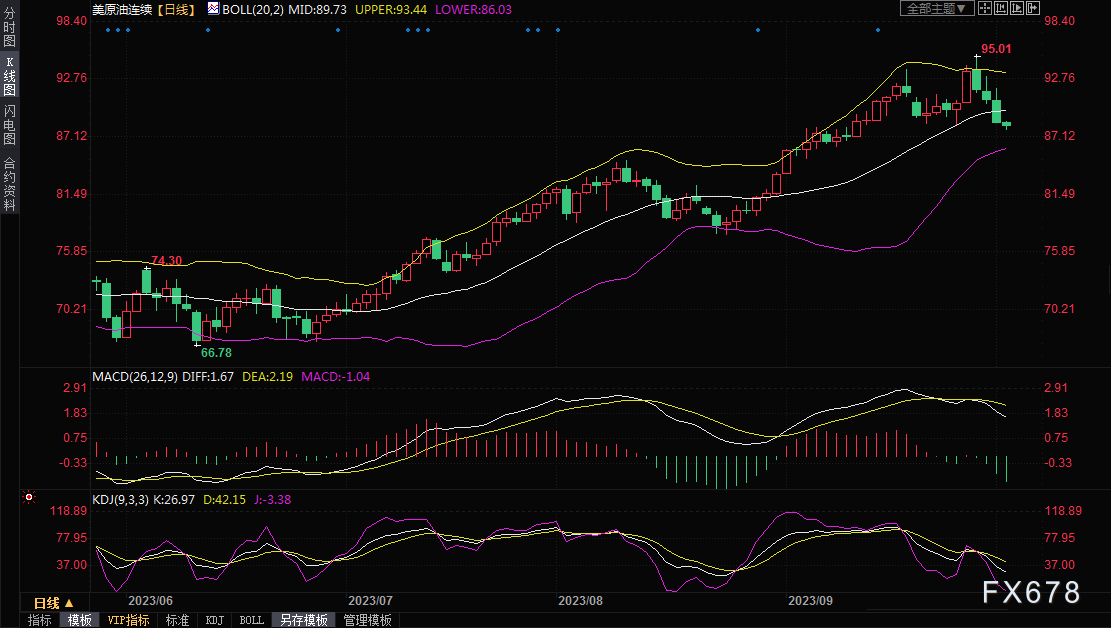Apply the KDJ template
The width and height of the screenshot is (1111, 628).
[215, 620]
